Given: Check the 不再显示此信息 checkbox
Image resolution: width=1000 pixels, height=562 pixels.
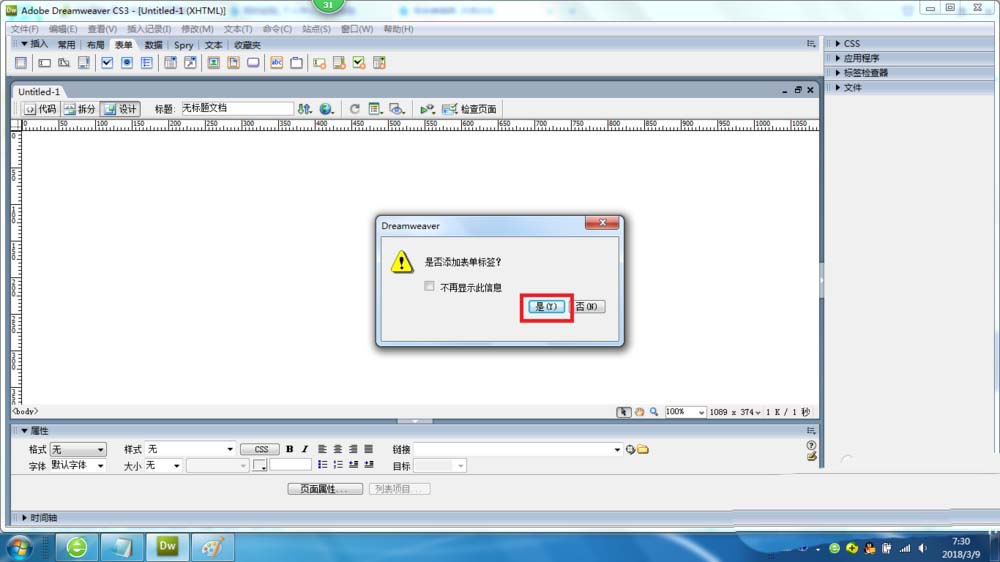Looking at the screenshot, I should pyautogui.click(x=429, y=286).
